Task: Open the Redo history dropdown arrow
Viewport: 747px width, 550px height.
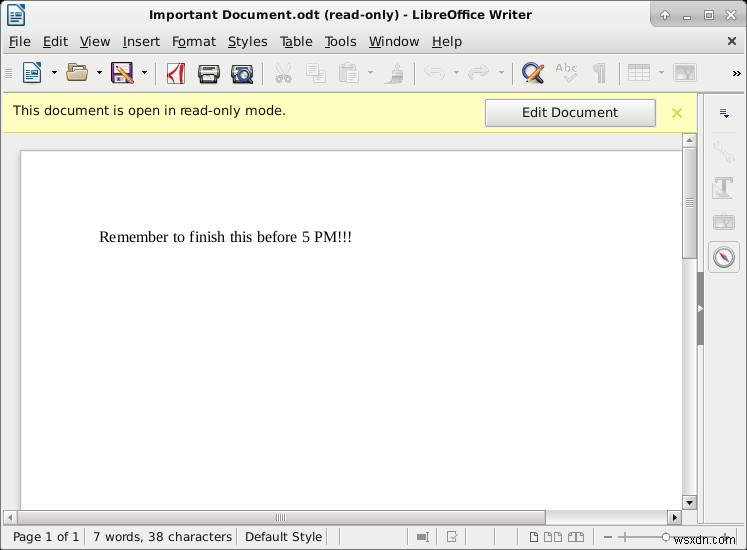Action: coord(501,73)
